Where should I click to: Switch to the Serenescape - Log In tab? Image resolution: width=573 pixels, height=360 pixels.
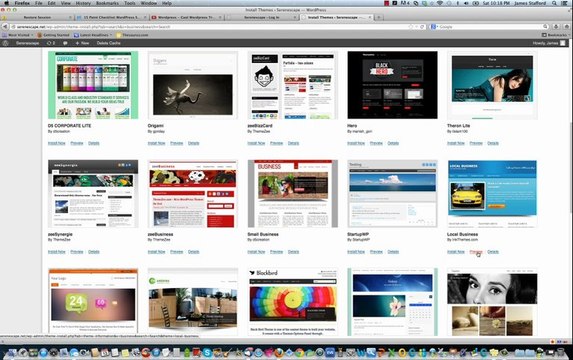point(261,17)
